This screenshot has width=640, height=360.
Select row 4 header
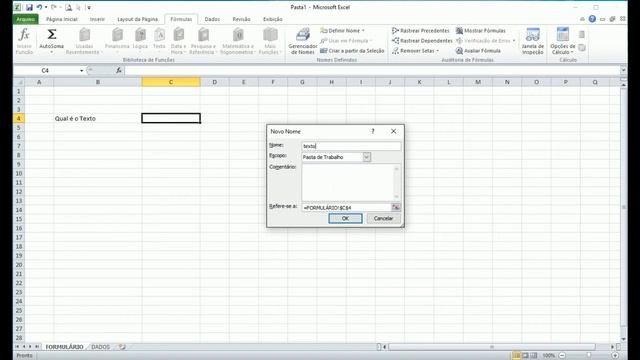[18, 118]
